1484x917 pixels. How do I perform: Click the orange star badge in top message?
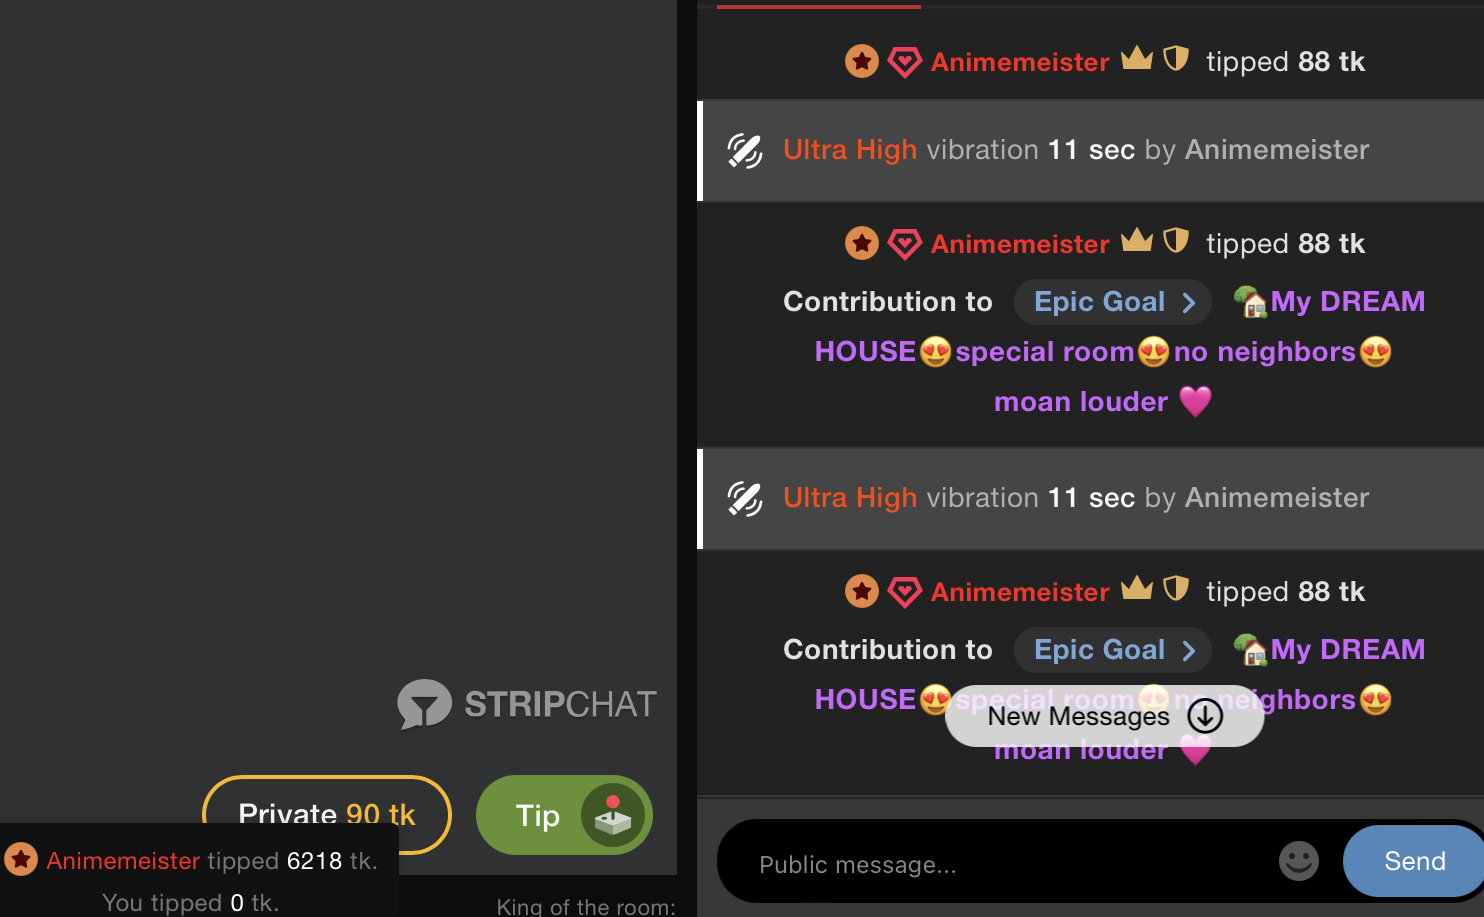862,61
